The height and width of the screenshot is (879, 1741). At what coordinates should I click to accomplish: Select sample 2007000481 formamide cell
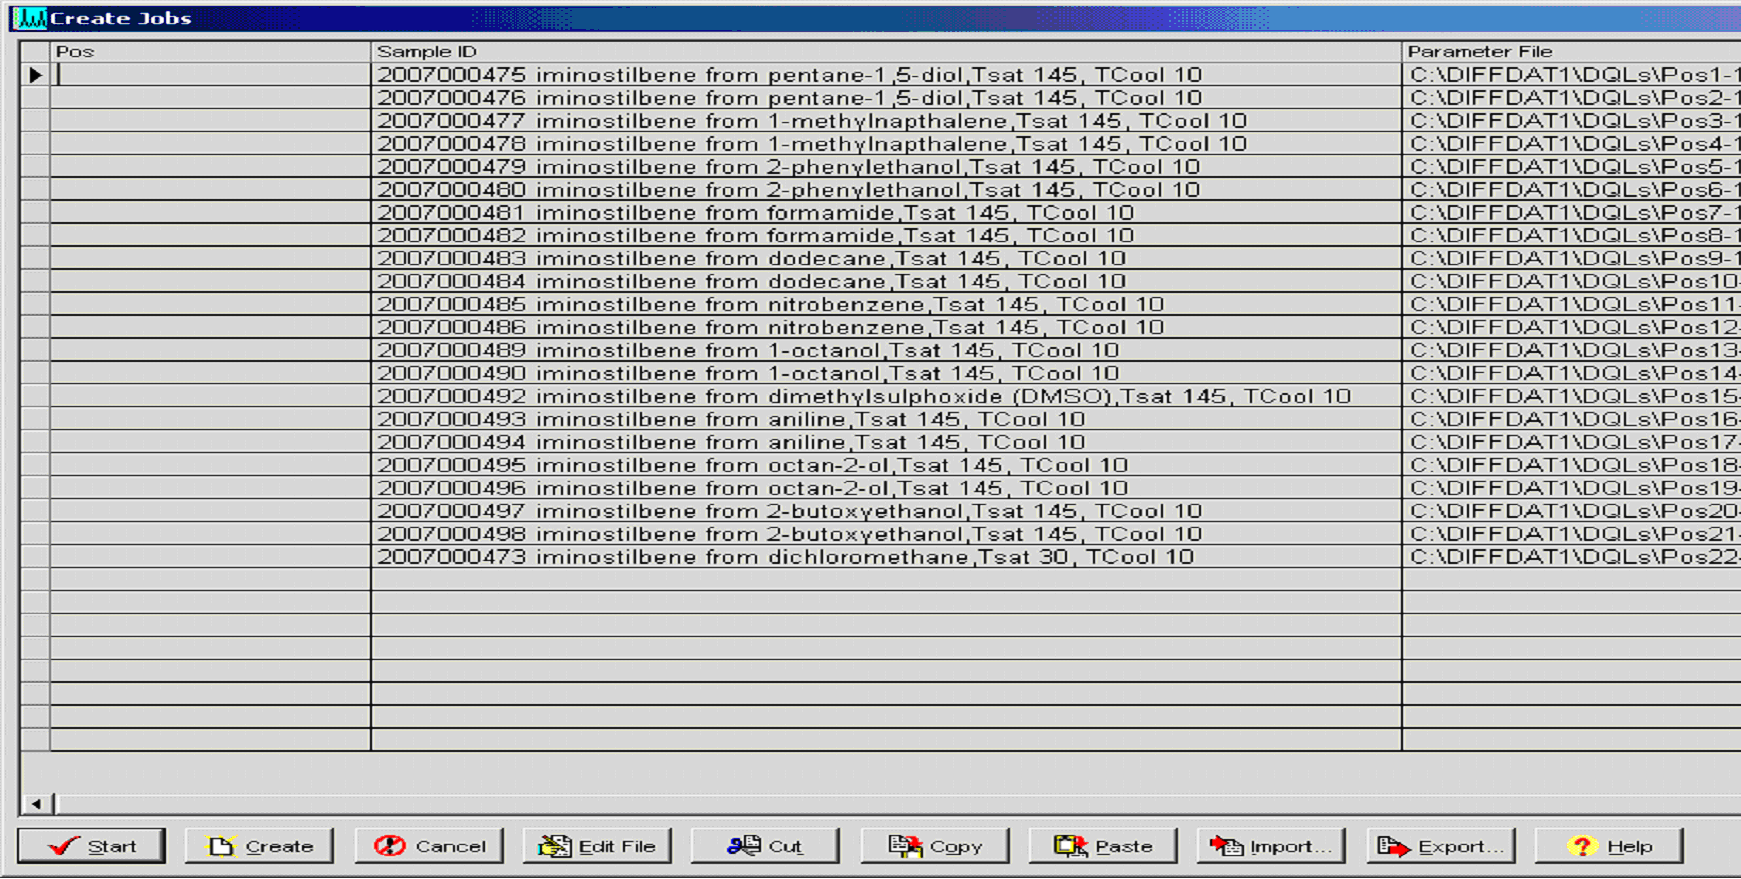pos(886,213)
